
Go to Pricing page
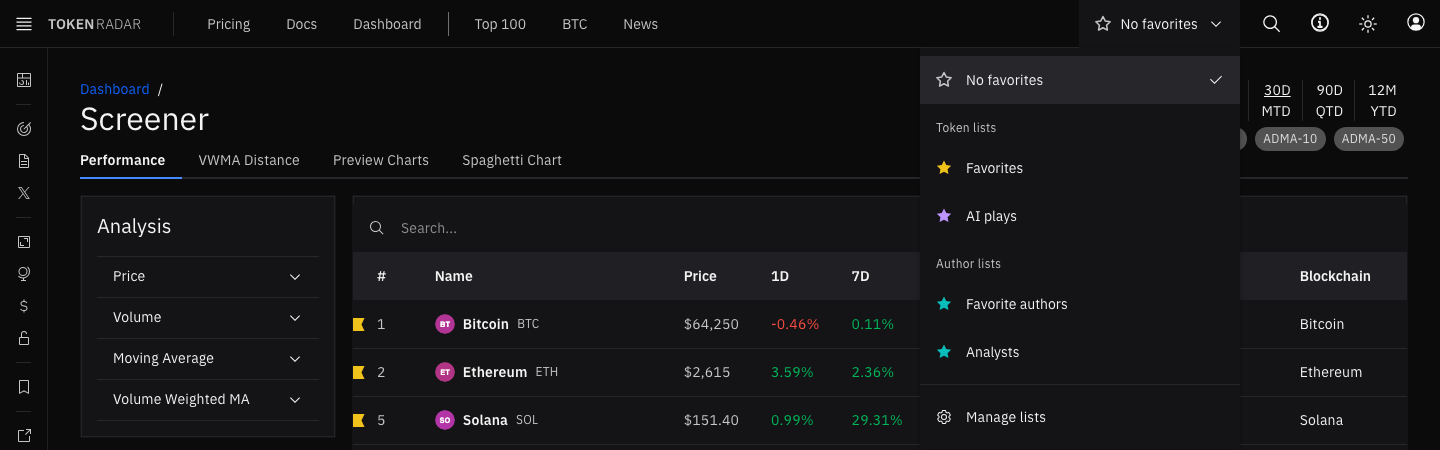point(229,24)
